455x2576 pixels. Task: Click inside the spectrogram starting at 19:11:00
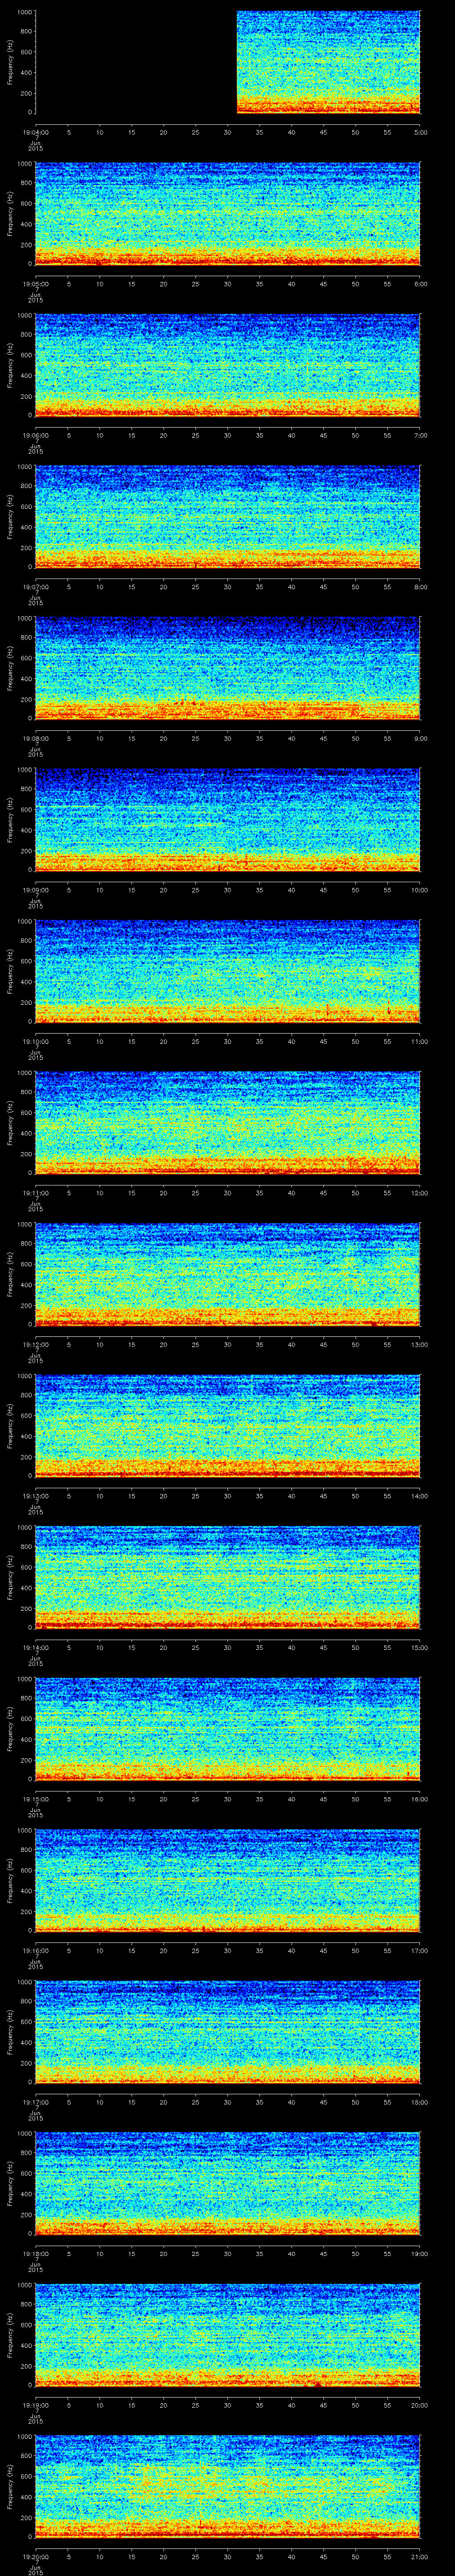pyautogui.click(x=228, y=1123)
